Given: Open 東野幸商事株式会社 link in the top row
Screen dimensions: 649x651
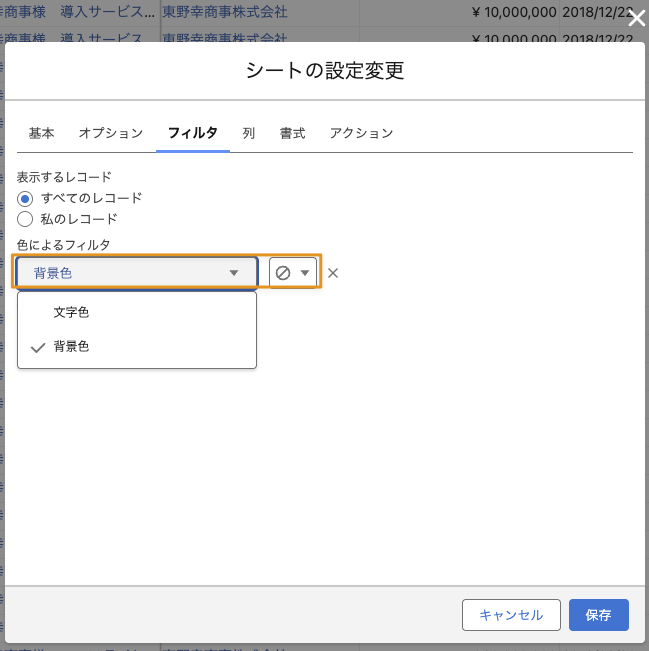Looking at the screenshot, I should click(x=225, y=13).
